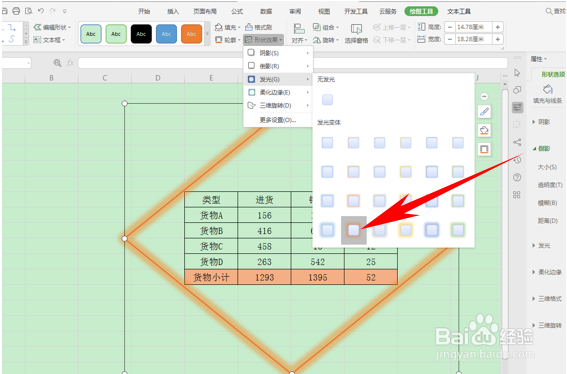Switch to 公式 (Formulas) tab
Viewport: 567px width, 374px height.
click(237, 11)
